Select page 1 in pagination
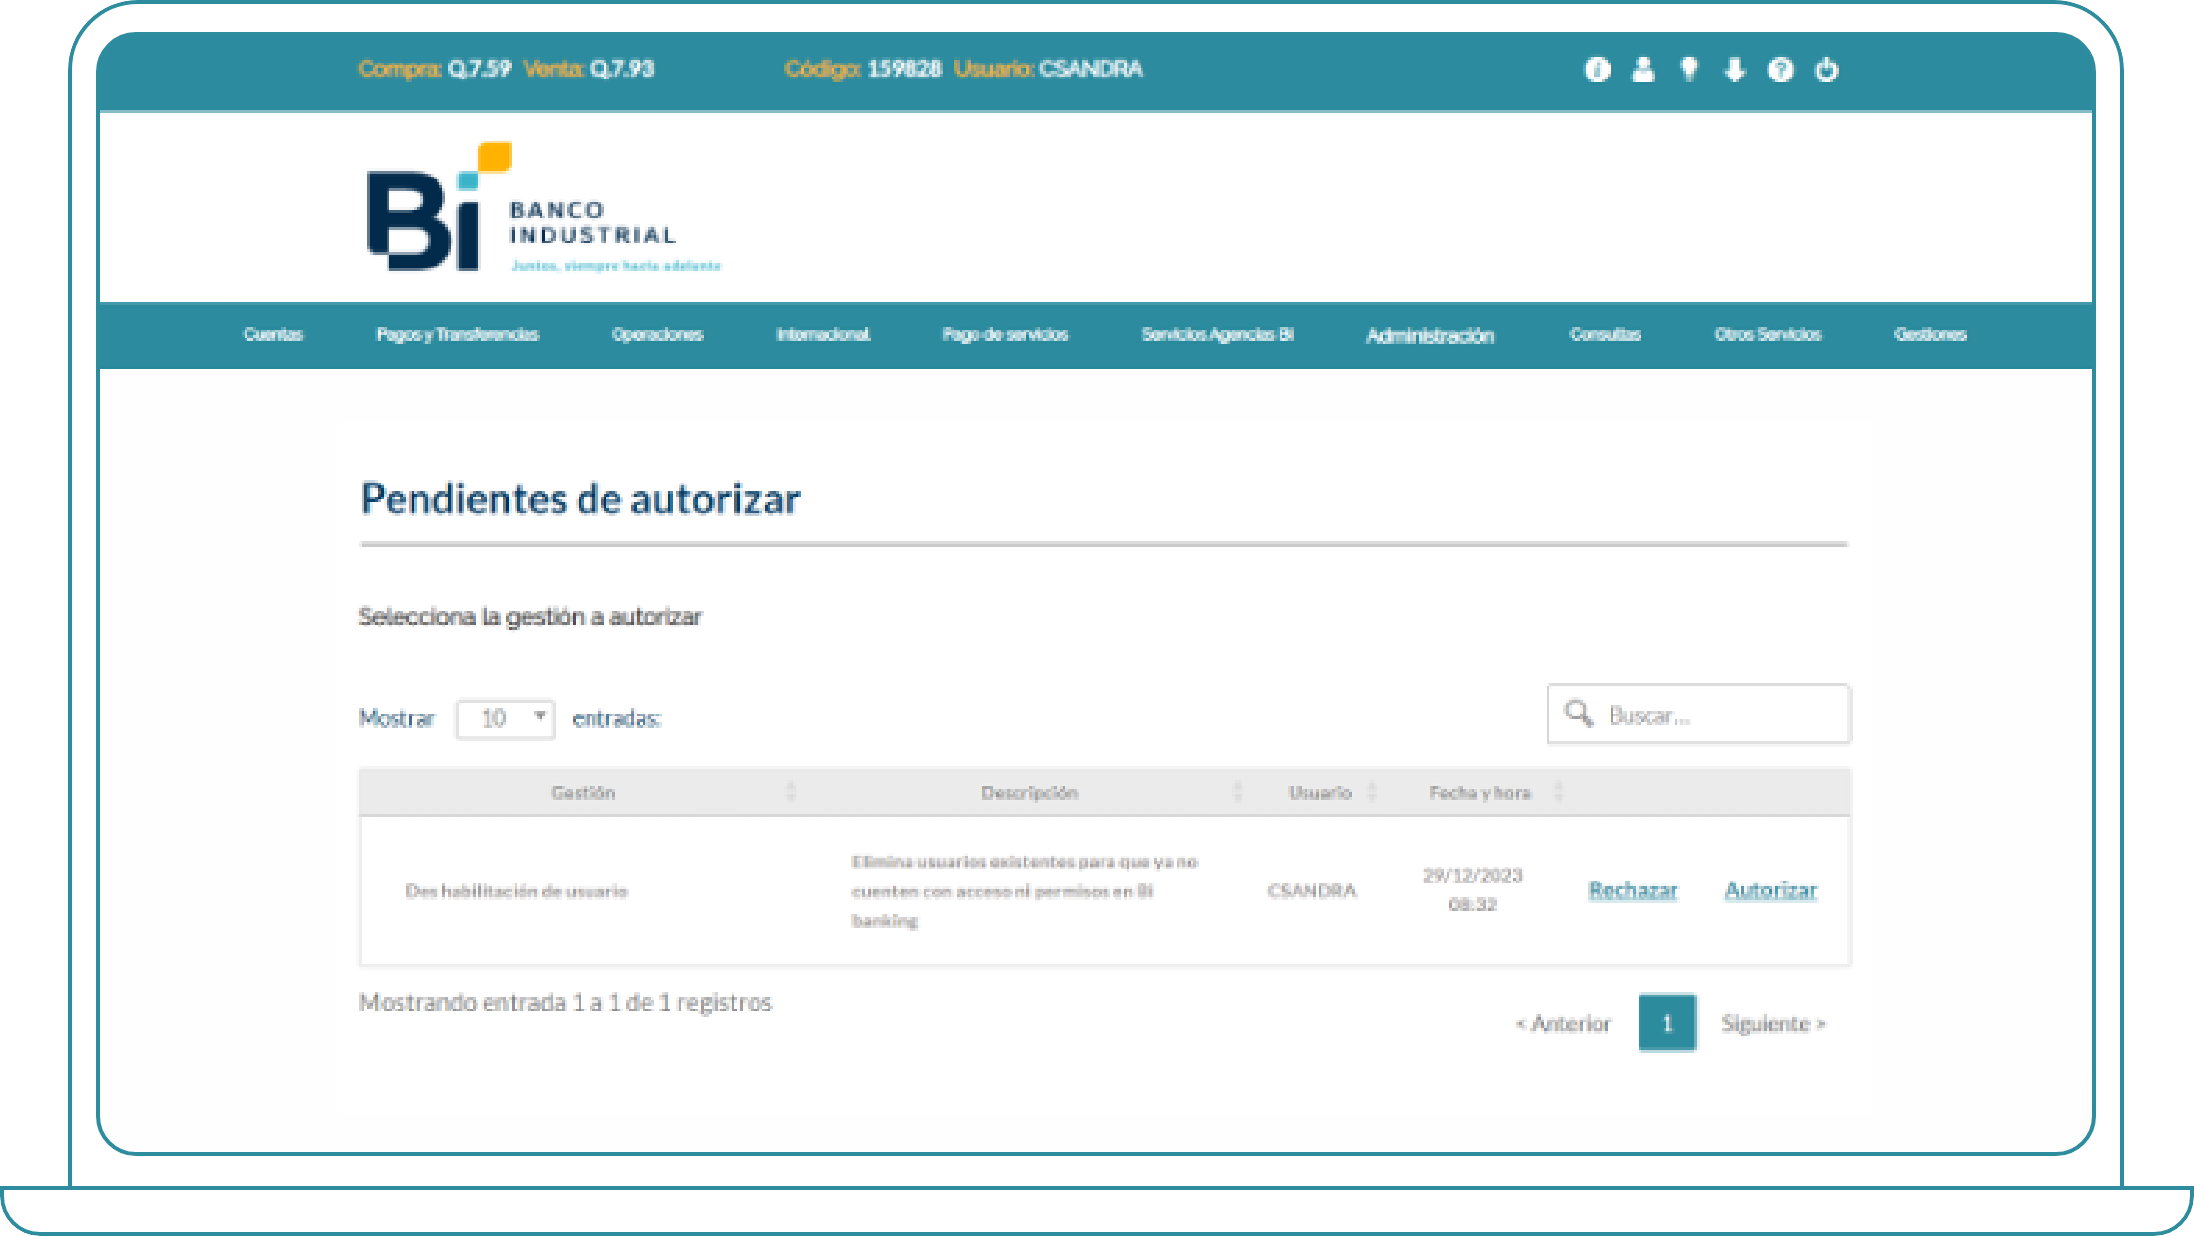Screen dimensions: 2194x1236 (x=1667, y=1022)
